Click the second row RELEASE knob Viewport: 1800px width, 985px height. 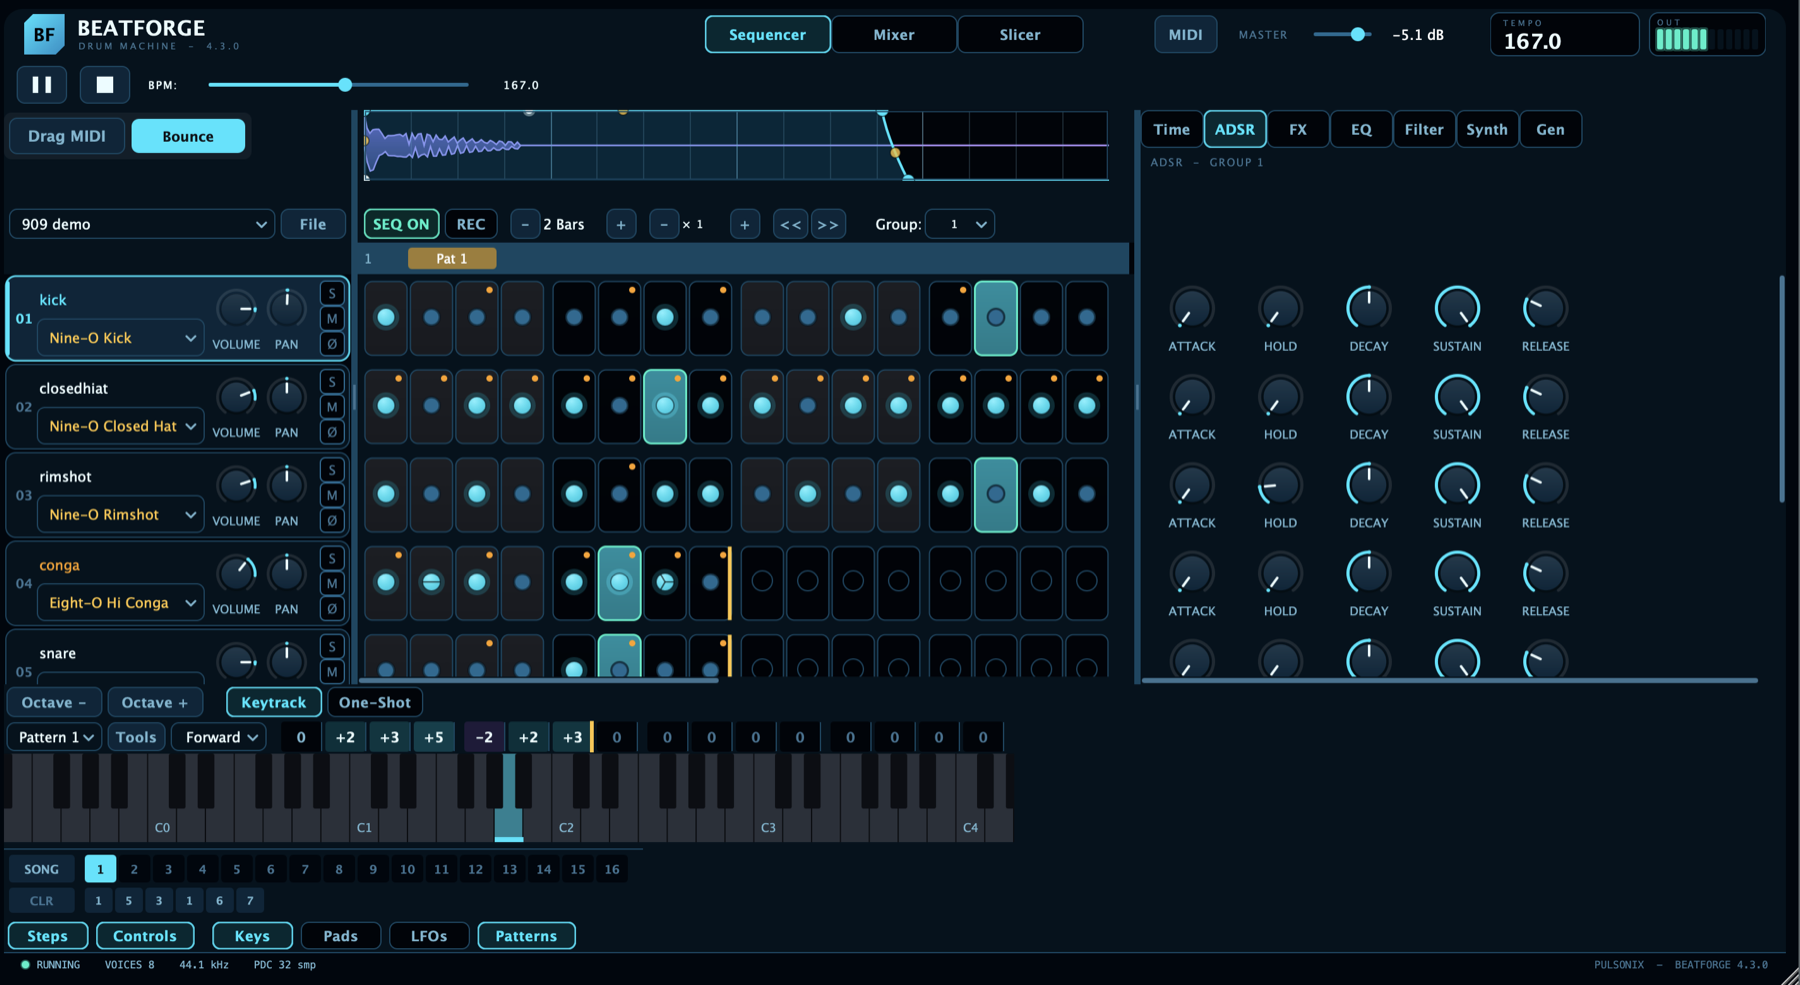click(x=1545, y=397)
